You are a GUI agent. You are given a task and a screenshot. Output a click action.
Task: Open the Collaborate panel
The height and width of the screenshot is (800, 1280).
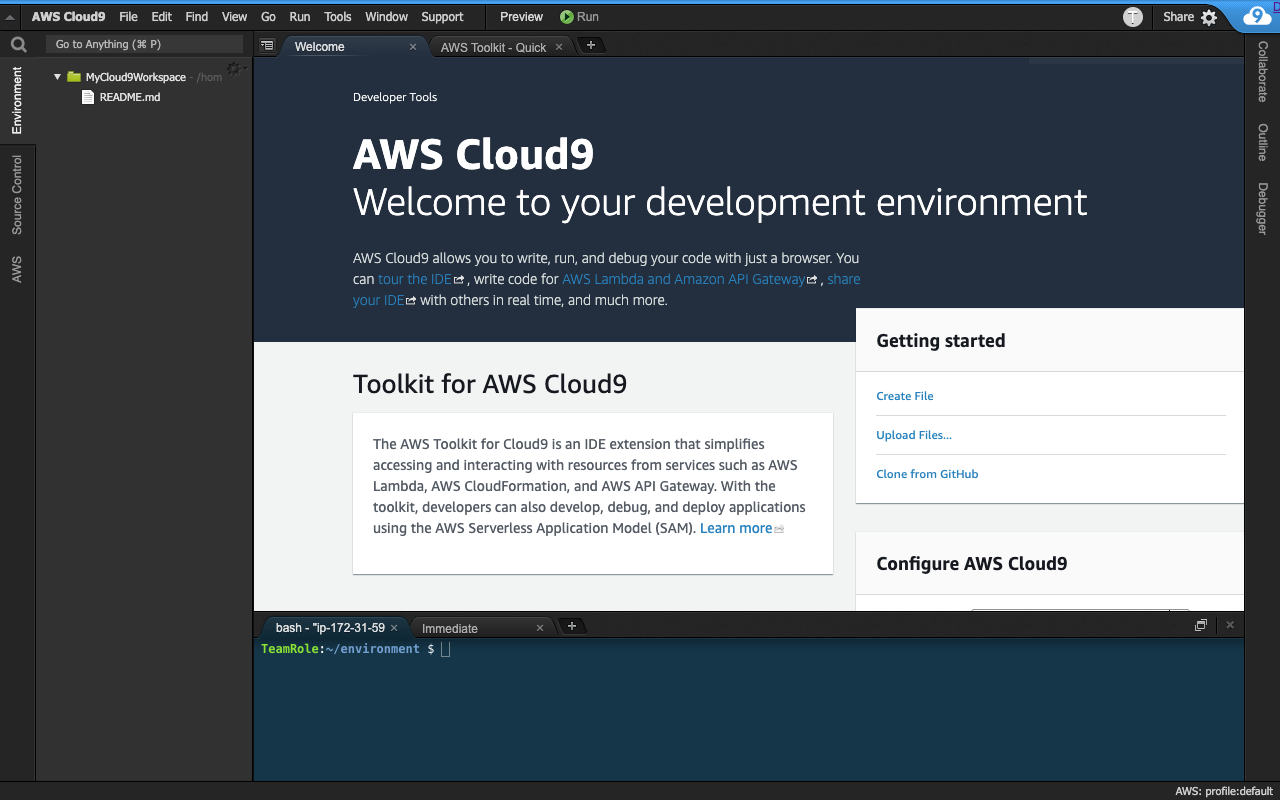click(x=1262, y=72)
